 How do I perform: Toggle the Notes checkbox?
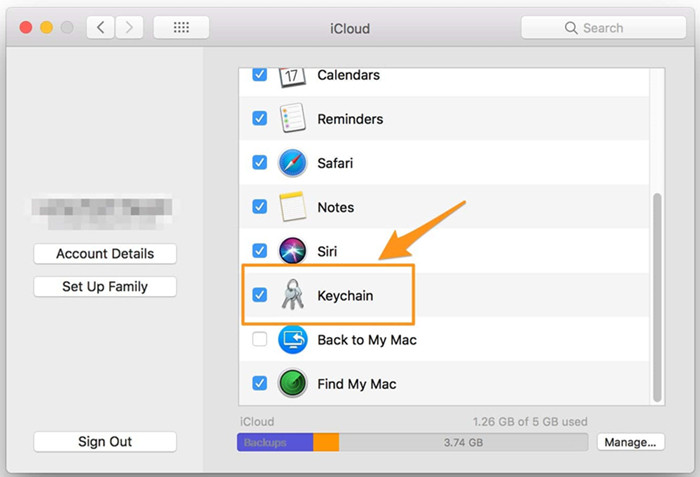(x=259, y=206)
